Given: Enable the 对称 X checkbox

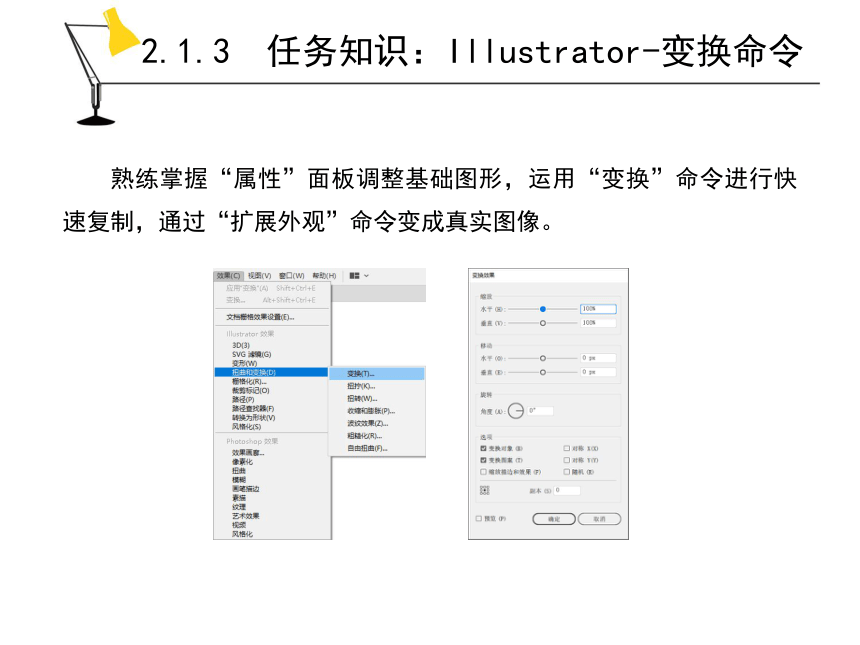Looking at the screenshot, I should (567, 449).
